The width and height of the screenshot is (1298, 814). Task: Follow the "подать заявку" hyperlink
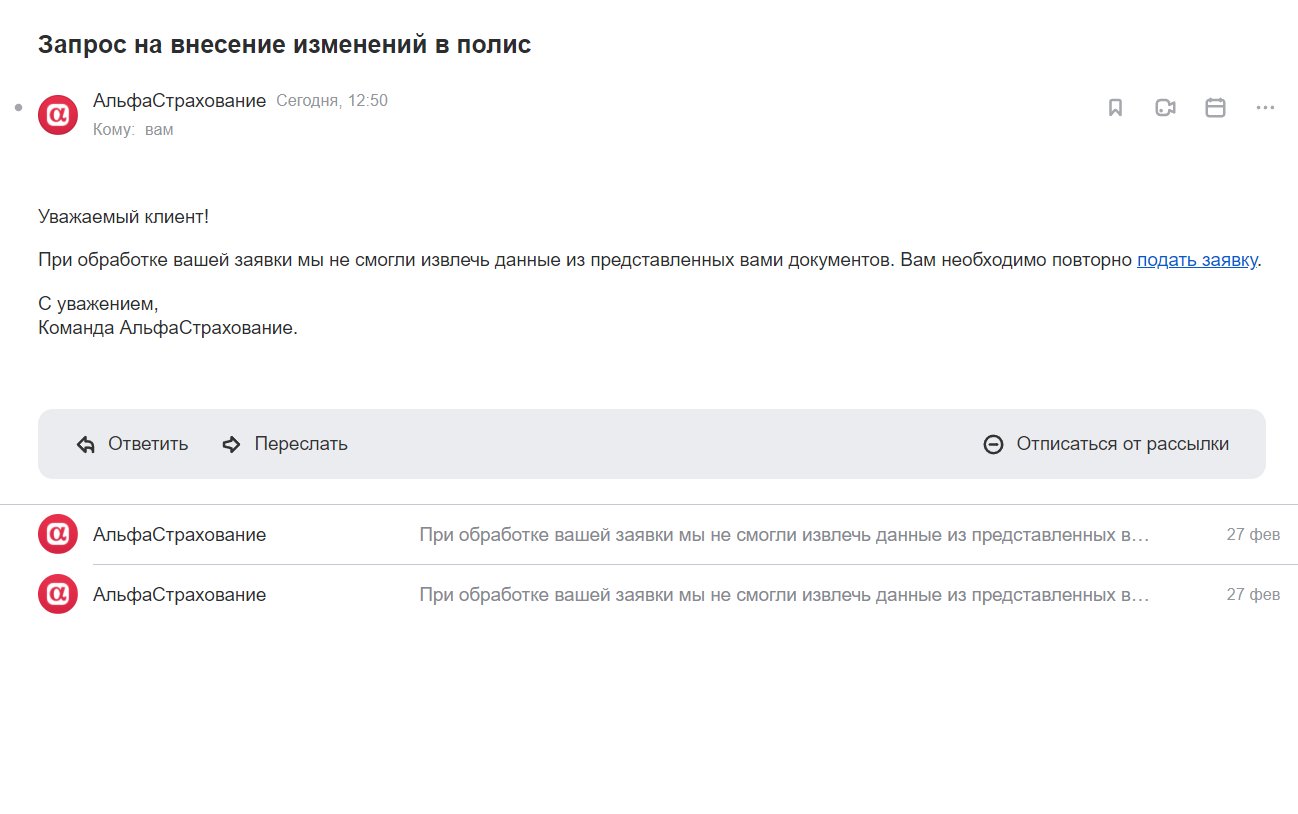[1196, 260]
